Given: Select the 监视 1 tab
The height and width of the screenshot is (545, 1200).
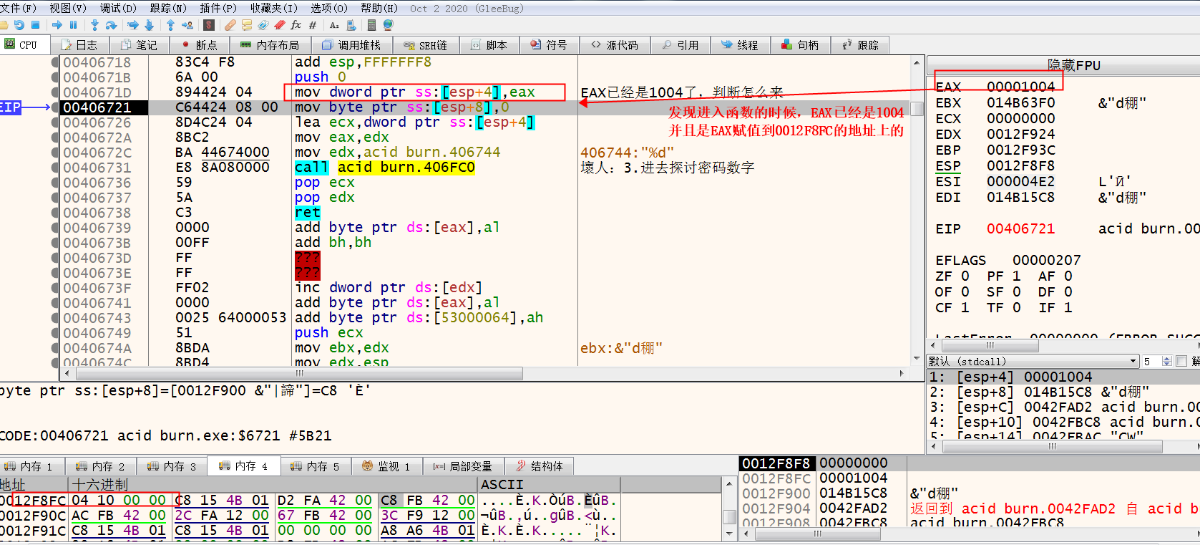Looking at the screenshot, I should point(385,466).
